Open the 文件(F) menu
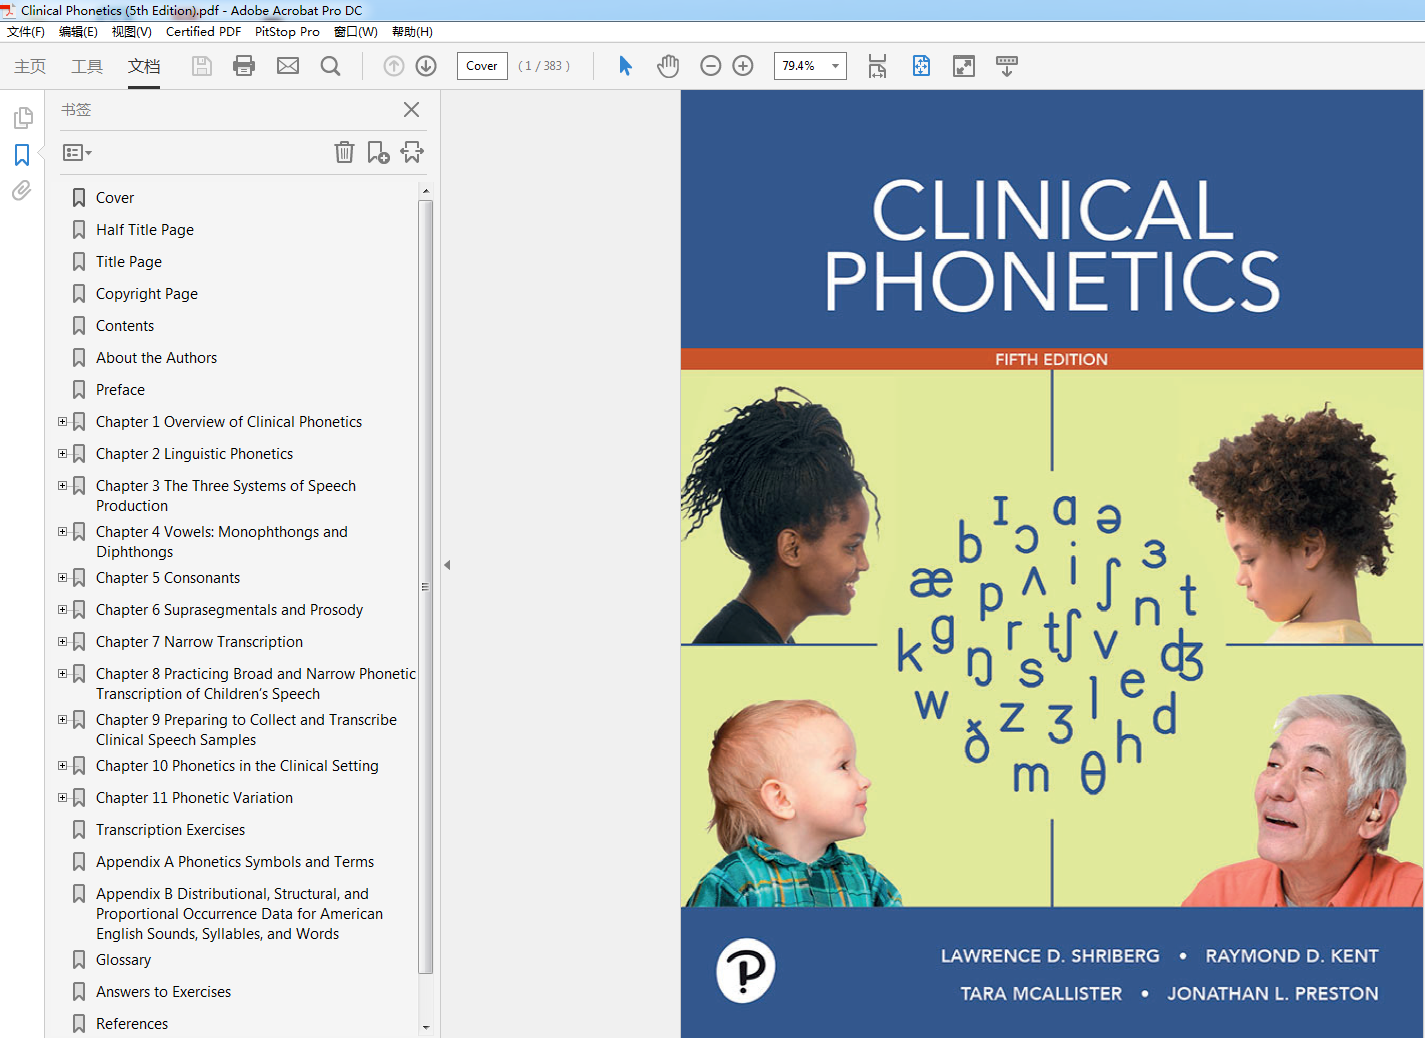This screenshot has height=1038, width=1425. (x=26, y=32)
